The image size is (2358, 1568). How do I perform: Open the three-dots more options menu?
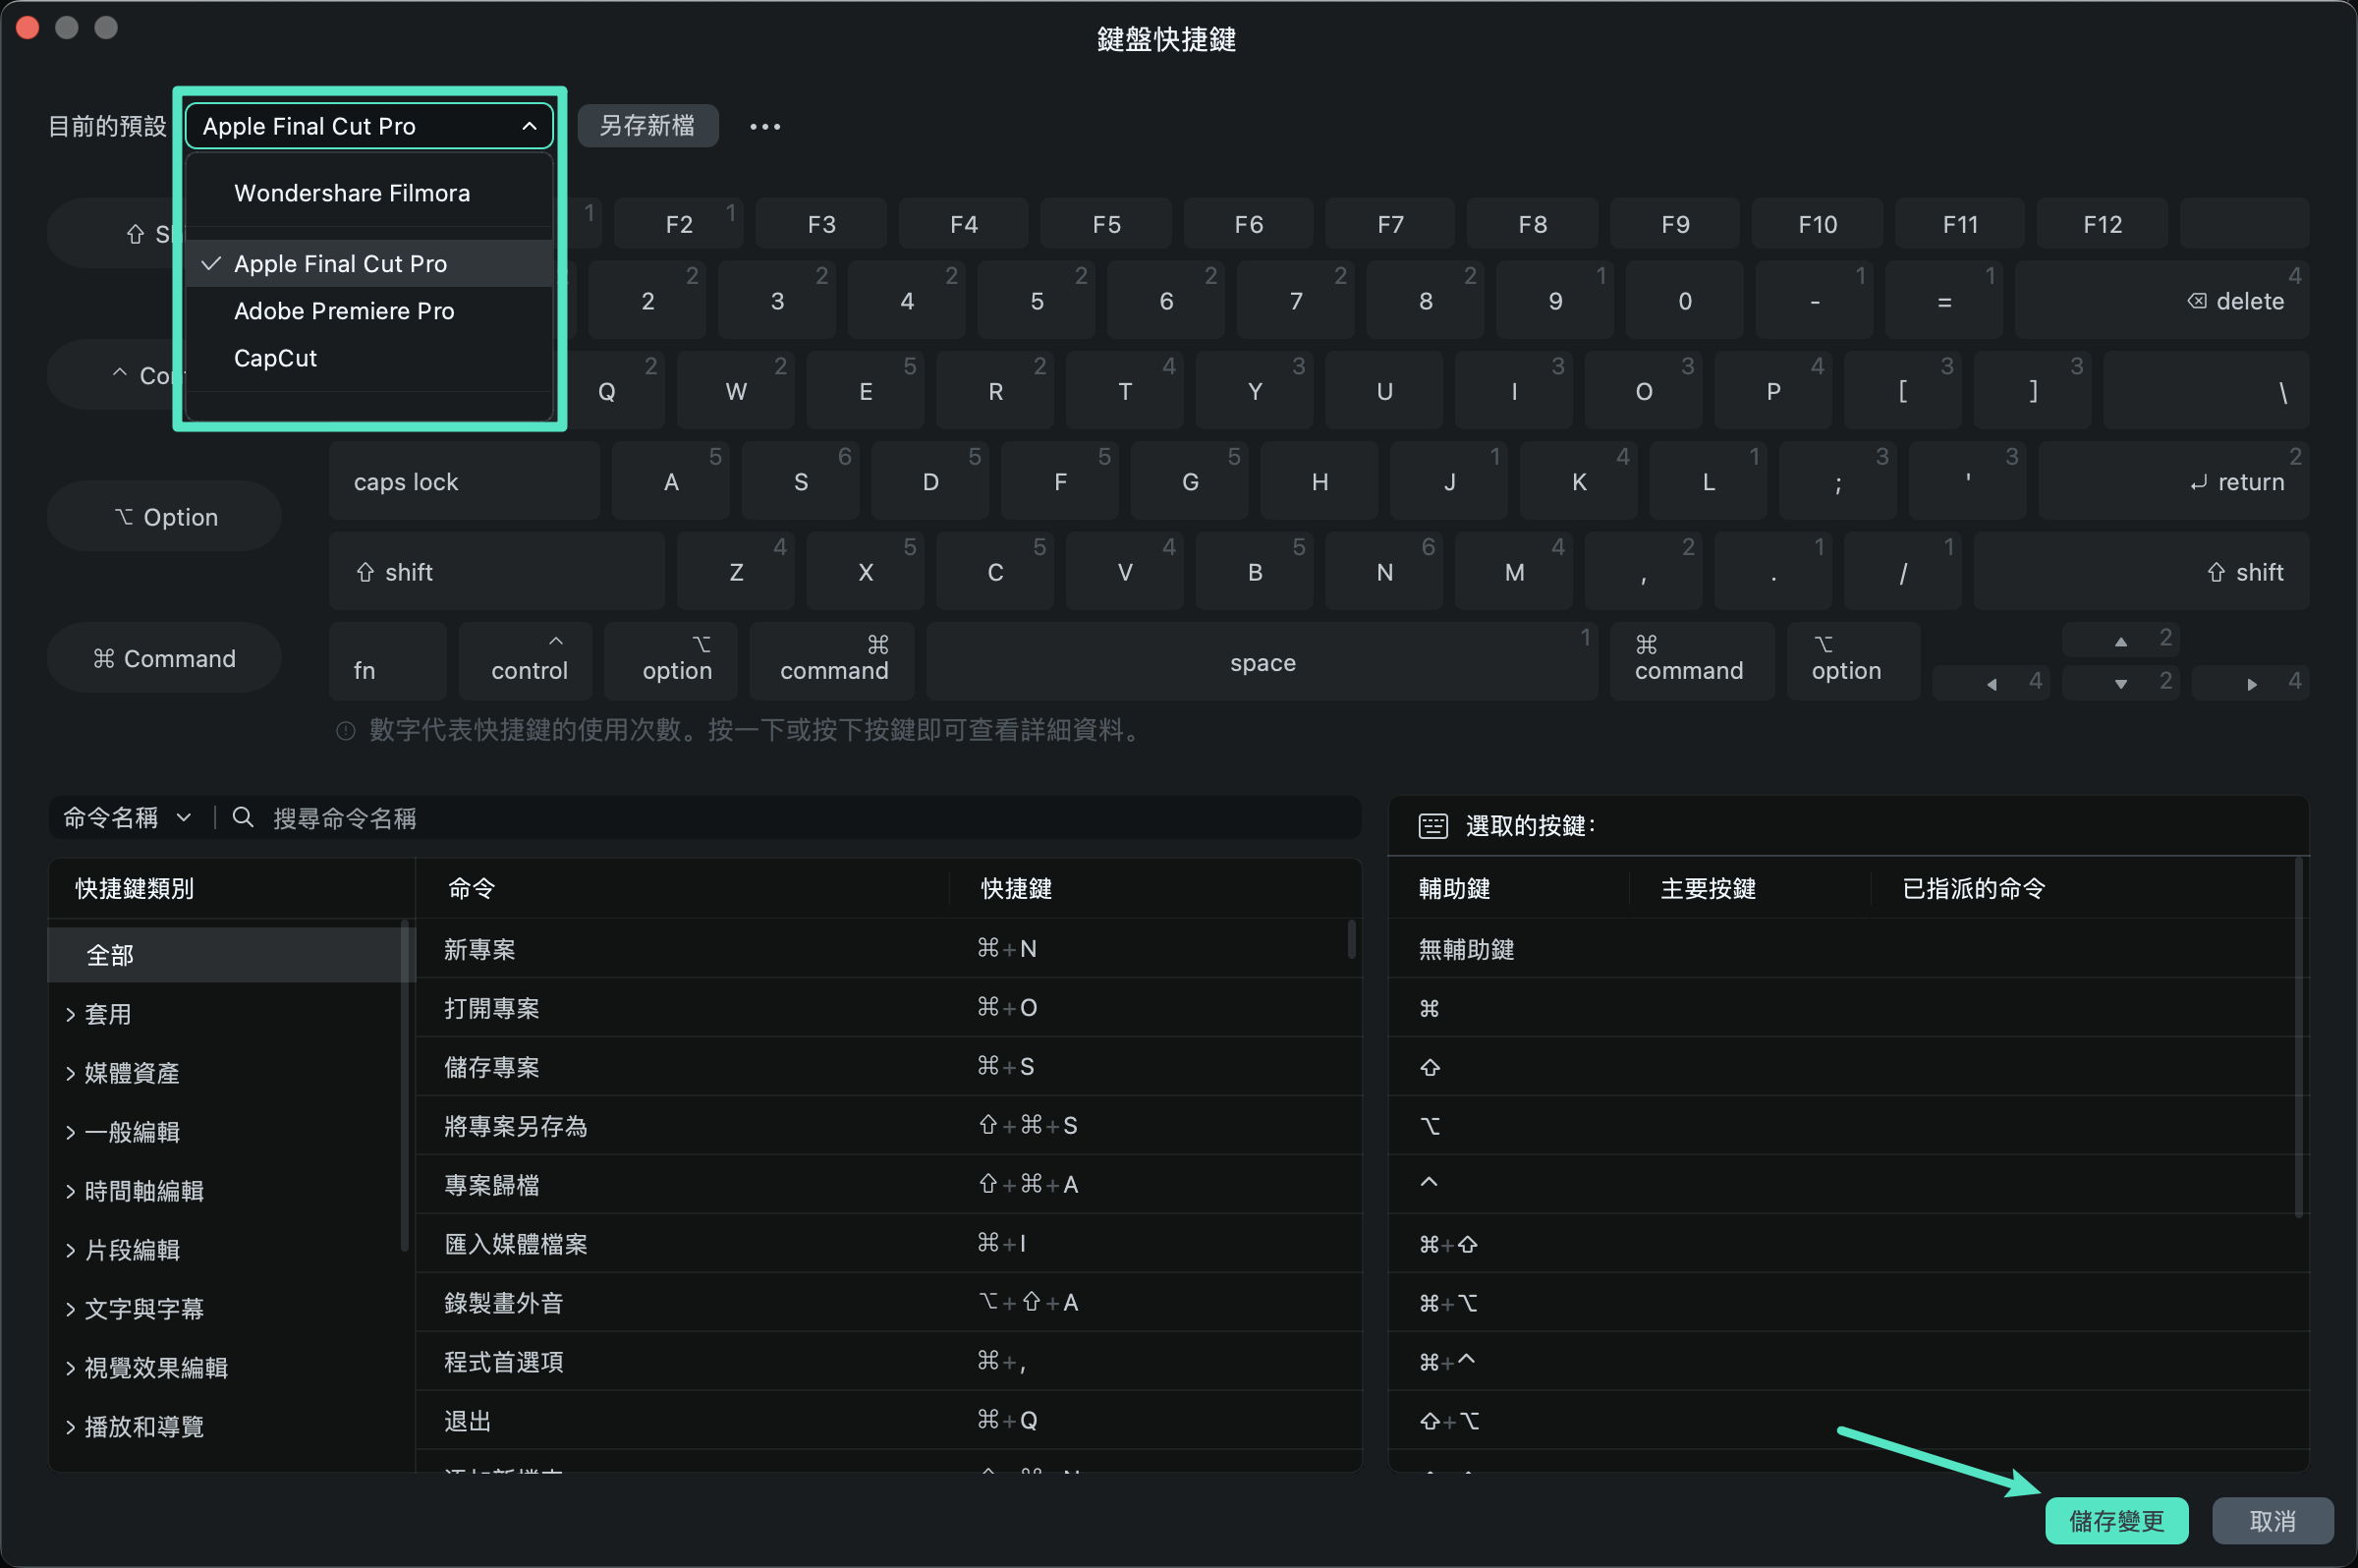(x=765, y=127)
